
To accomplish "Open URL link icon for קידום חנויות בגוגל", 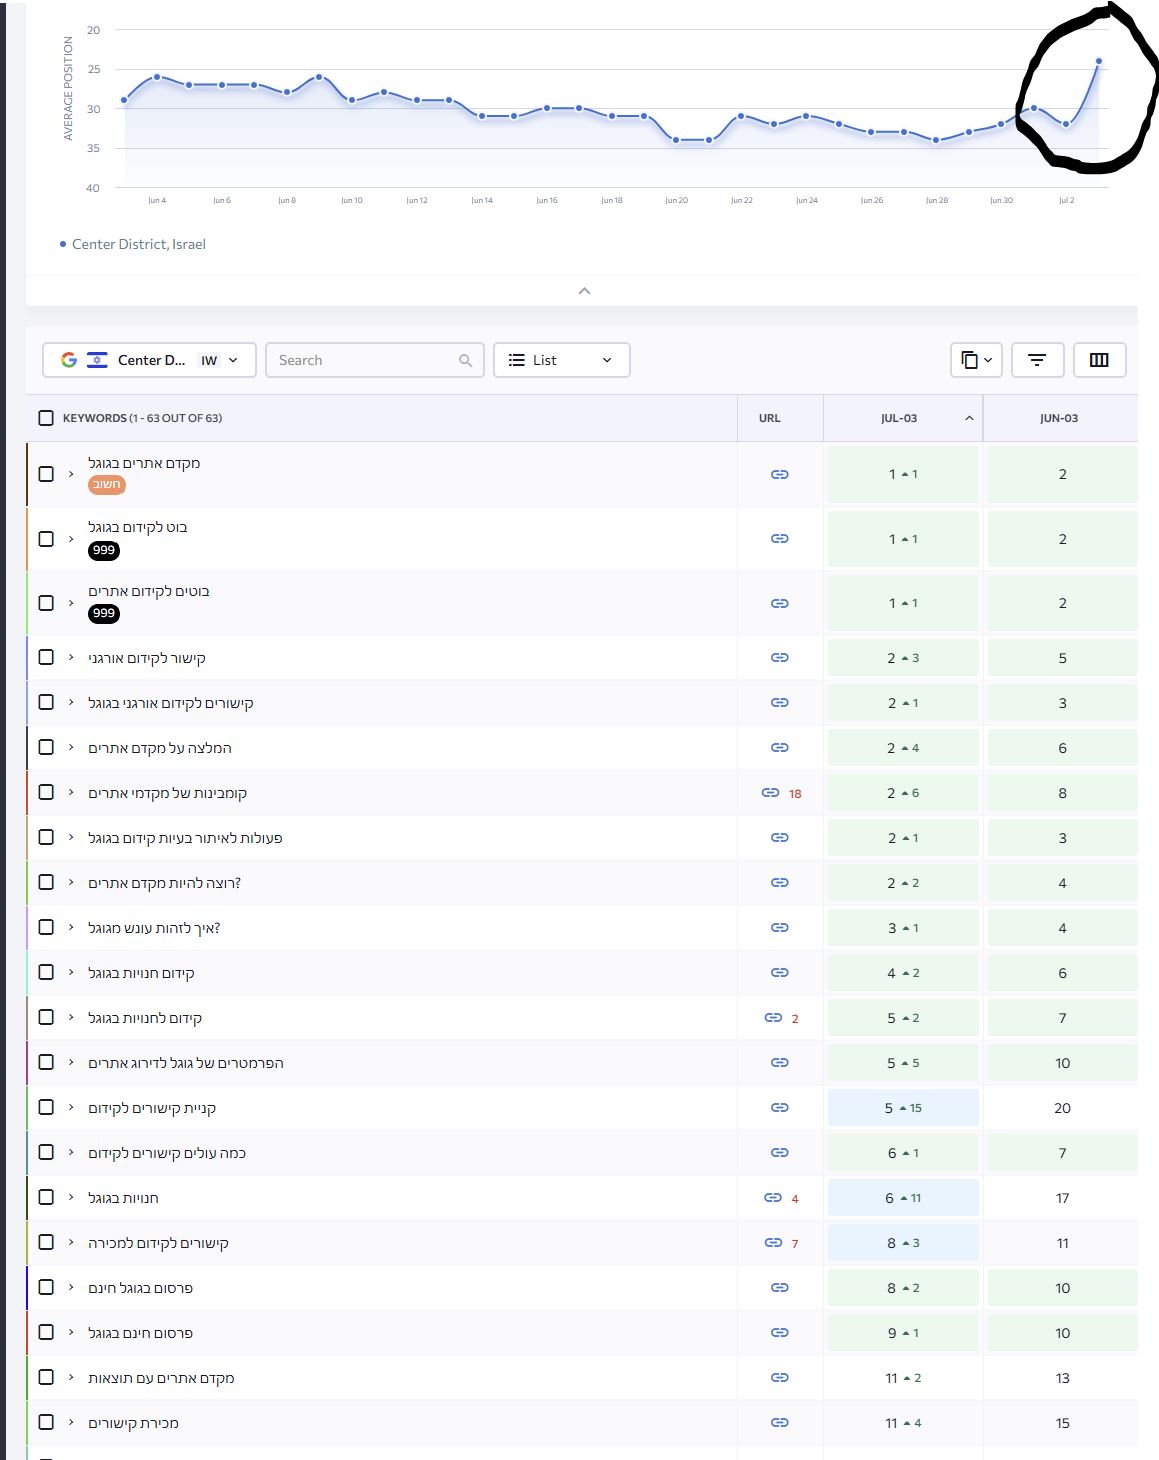I will pos(780,973).
